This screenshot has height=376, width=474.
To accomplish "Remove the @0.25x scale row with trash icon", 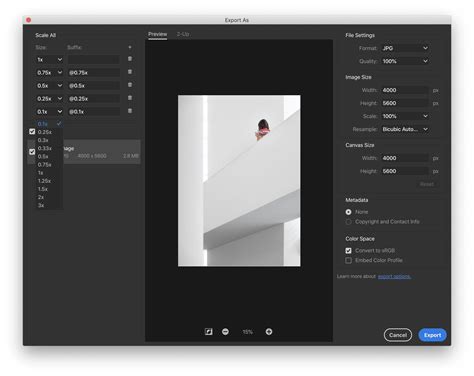I will [130, 98].
